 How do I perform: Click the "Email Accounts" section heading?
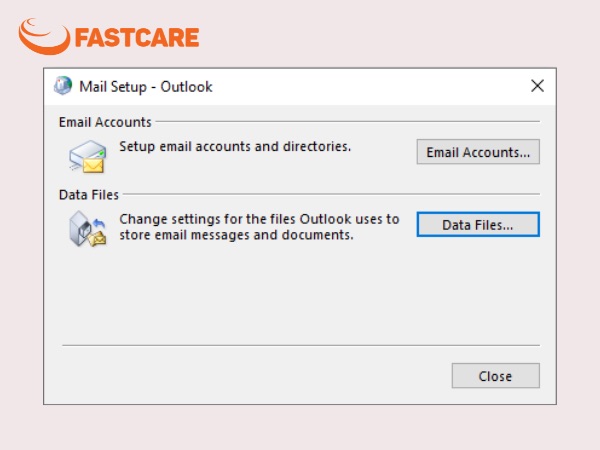click(x=105, y=122)
